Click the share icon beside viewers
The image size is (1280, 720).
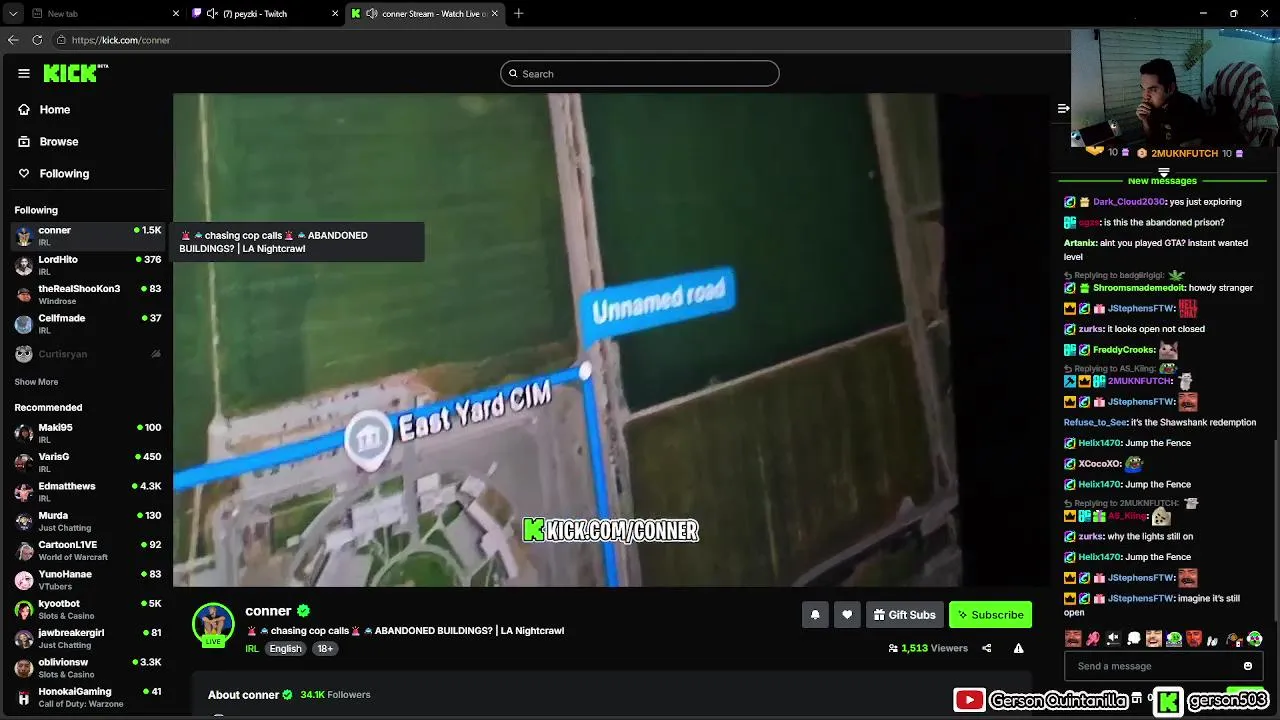(986, 648)
